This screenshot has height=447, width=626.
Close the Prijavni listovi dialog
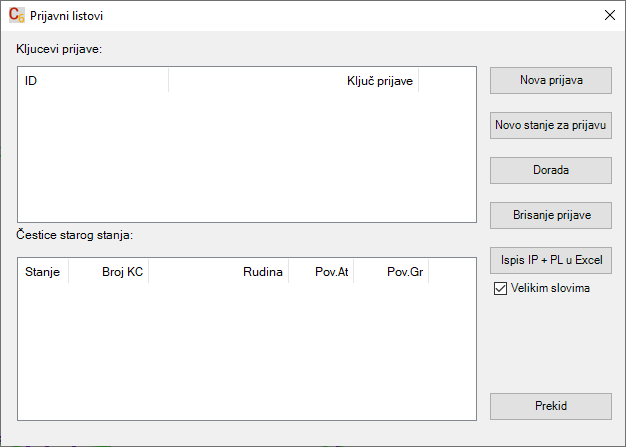pyautogui.click(x=609, y=16)
